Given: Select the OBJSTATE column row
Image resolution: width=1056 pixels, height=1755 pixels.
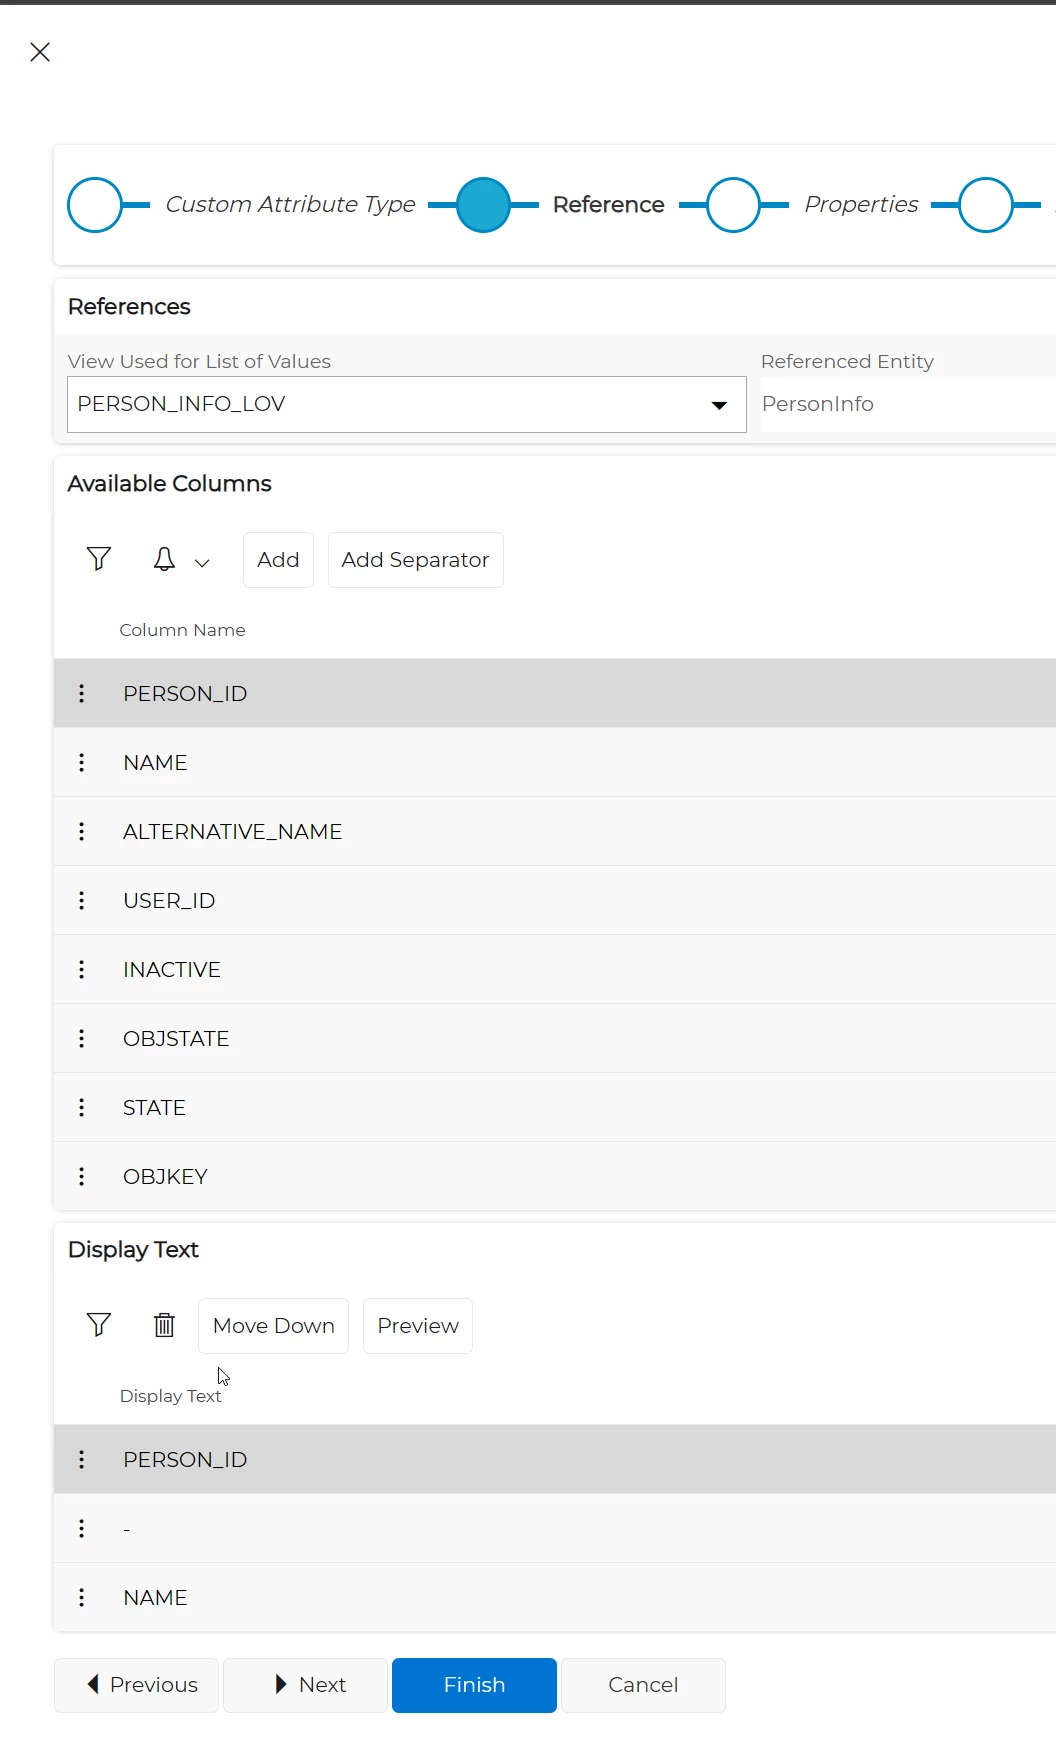Looking at the screenshot, I should (x=176, y=1038).
